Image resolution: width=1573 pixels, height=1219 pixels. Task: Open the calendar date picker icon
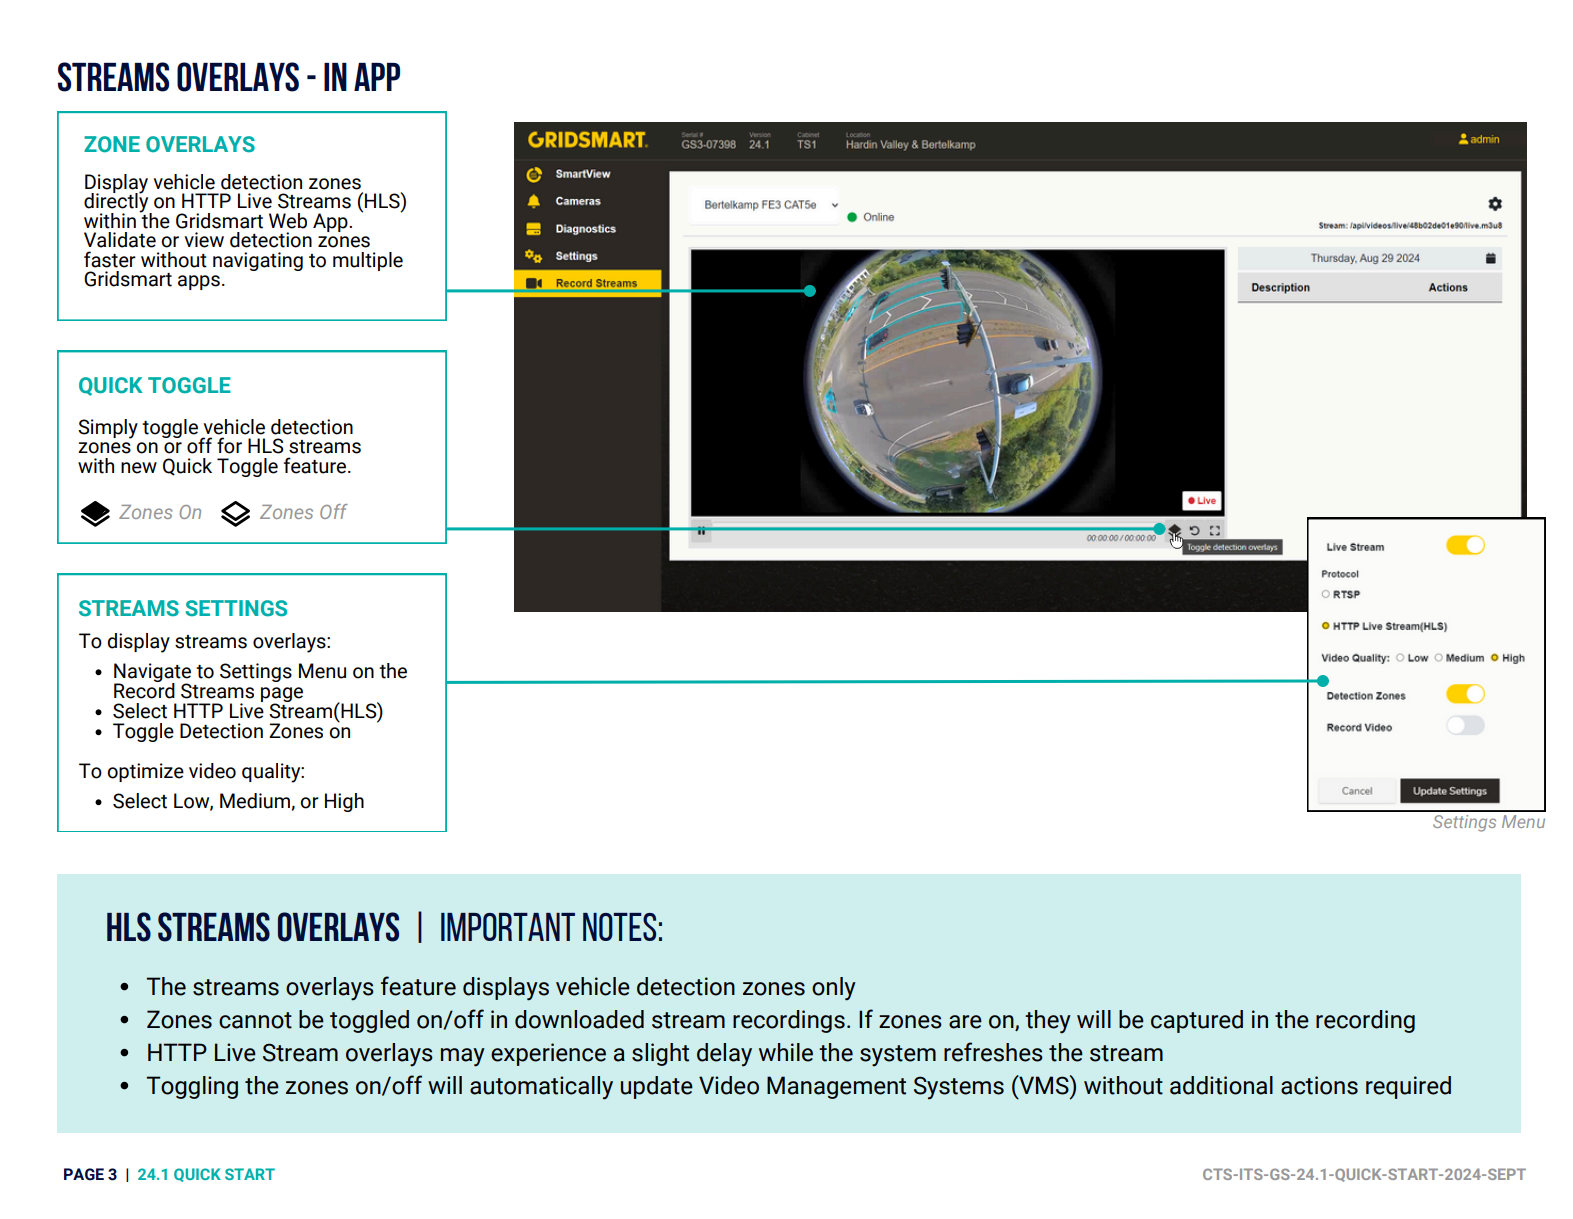point(1490,258)
